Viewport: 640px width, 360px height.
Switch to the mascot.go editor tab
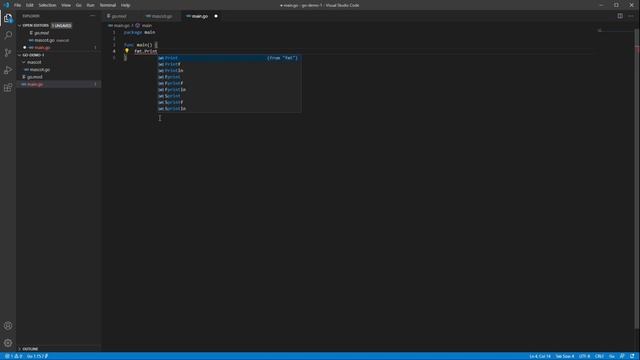161,16
